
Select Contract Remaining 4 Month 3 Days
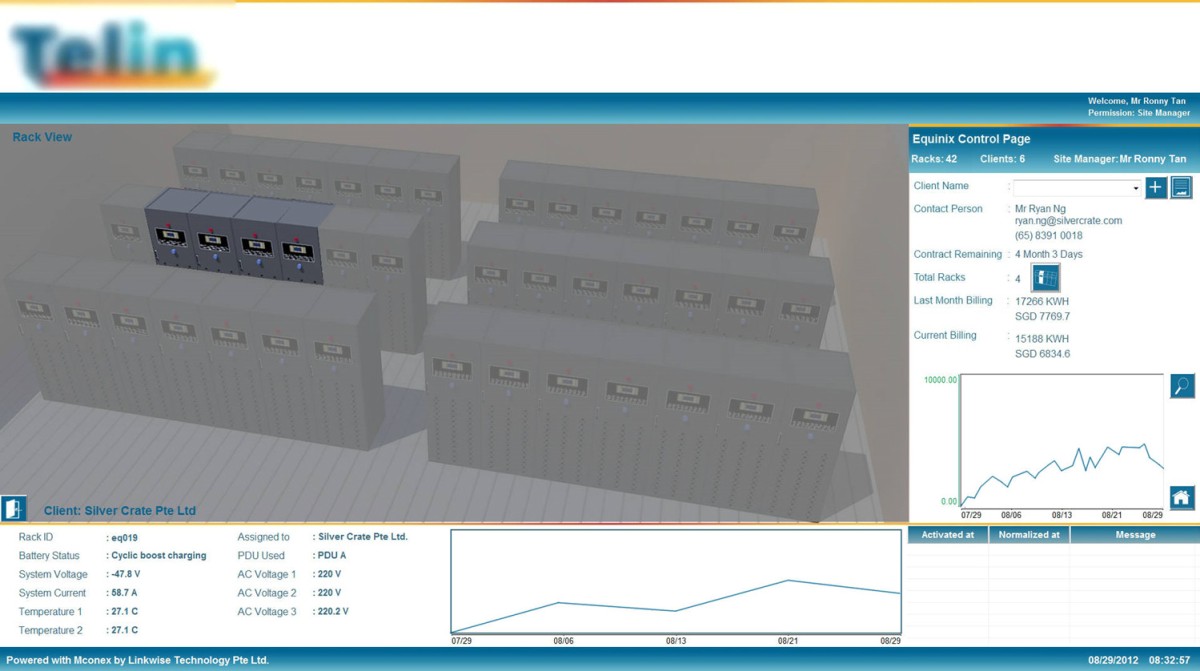point(1048,254)
